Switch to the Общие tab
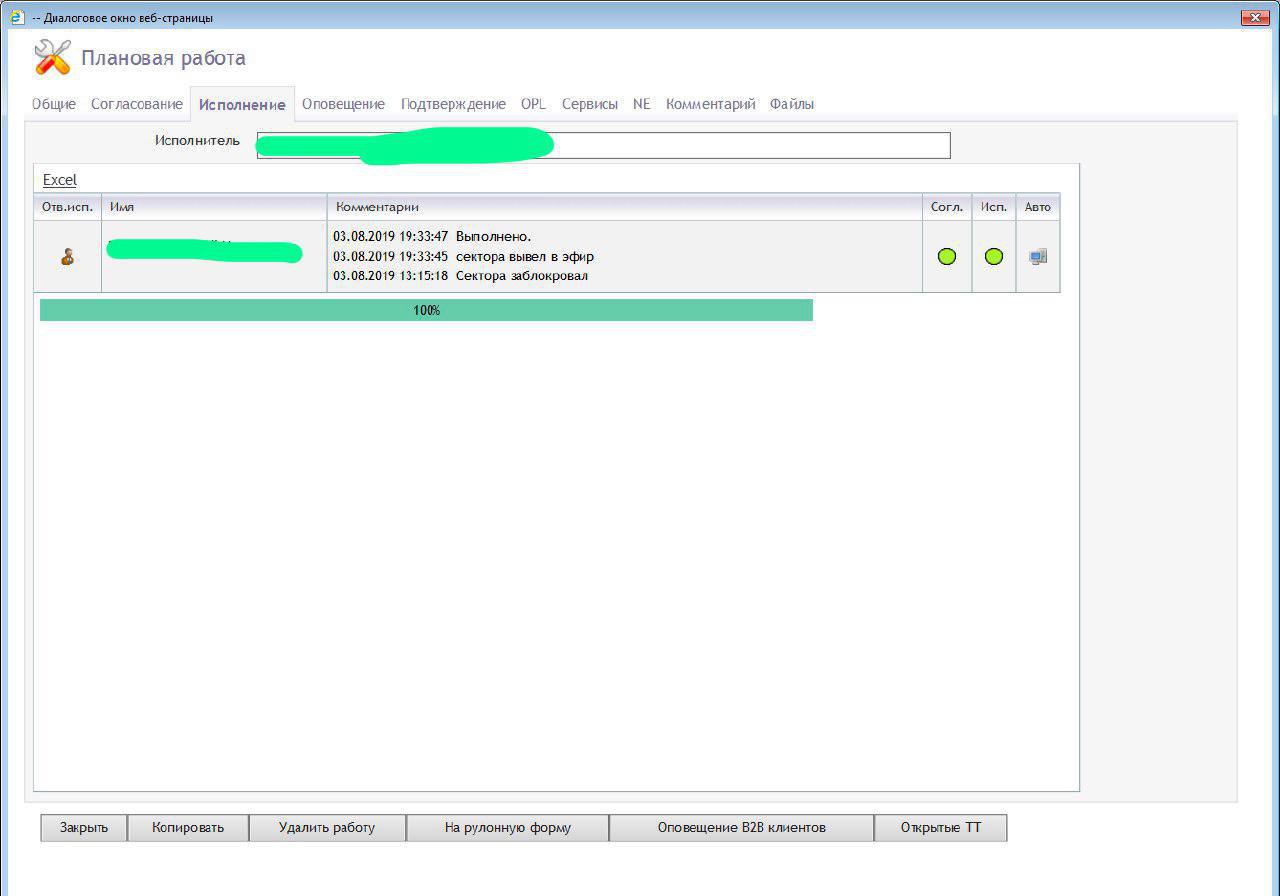Screen dimensions: 1280x896 pyautogui.click(x=54, y=104)
